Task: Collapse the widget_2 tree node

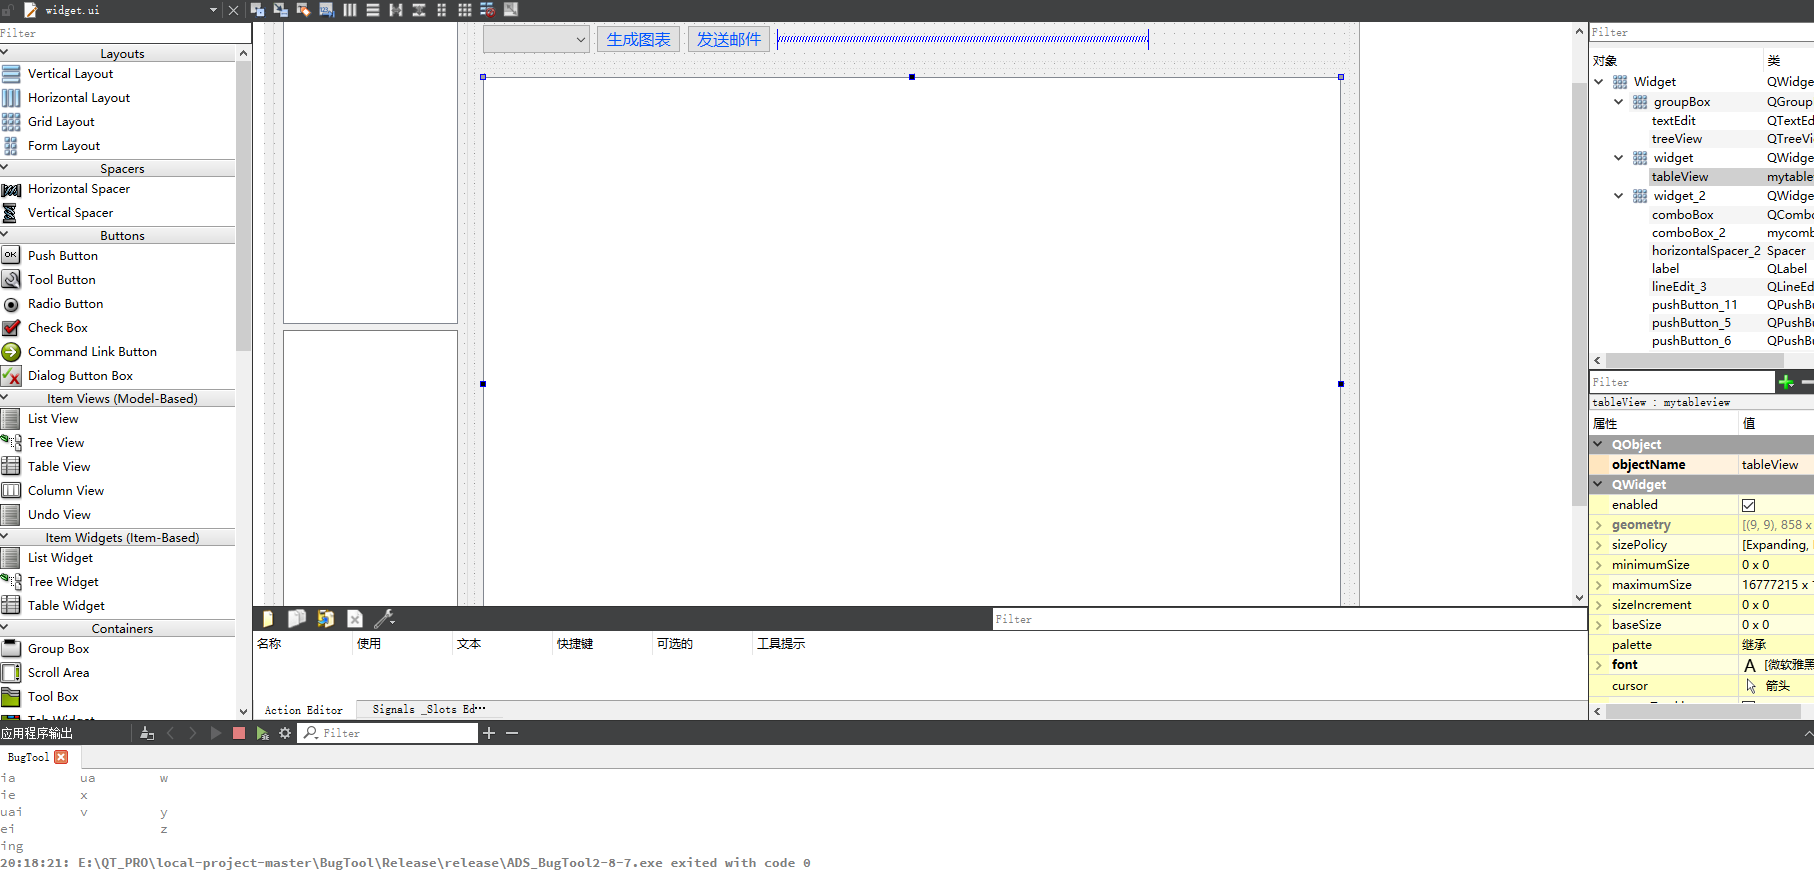Action: click(x=1619, y=196)
